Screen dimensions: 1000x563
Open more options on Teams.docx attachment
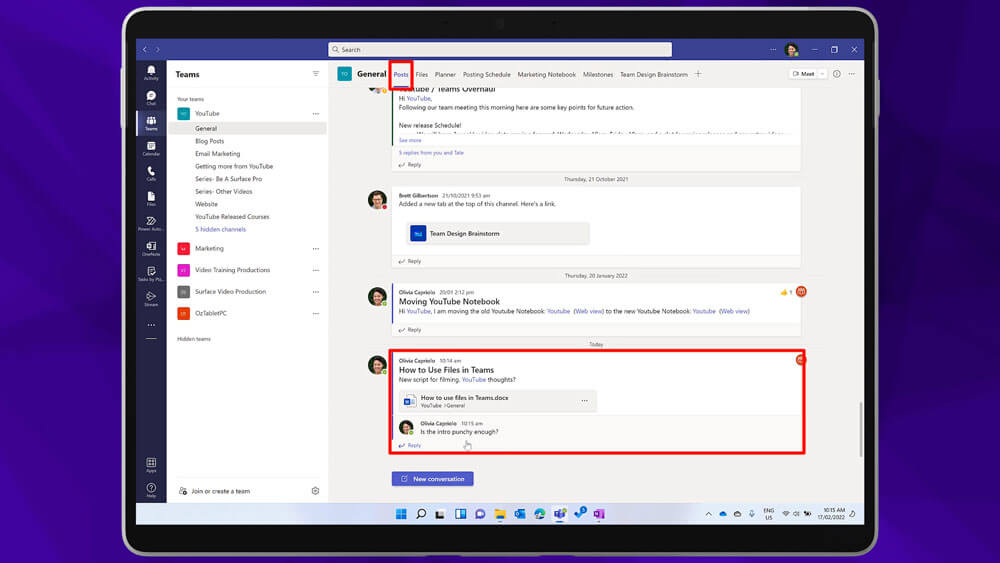coord(585,401)
